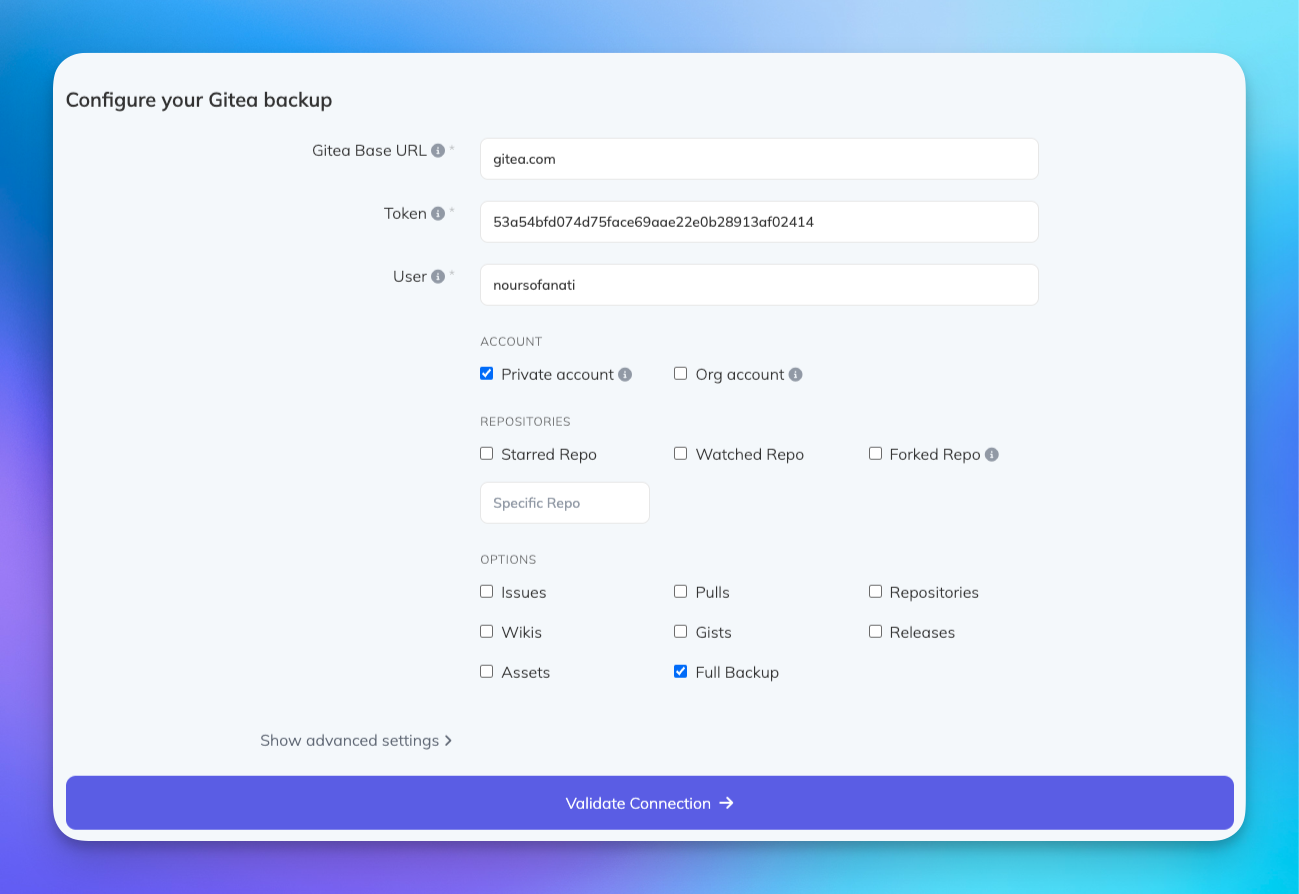This screenshot has width=1299, height=894.
Task: Click the chevron after Show advanced settings
Action: [450, 740]
